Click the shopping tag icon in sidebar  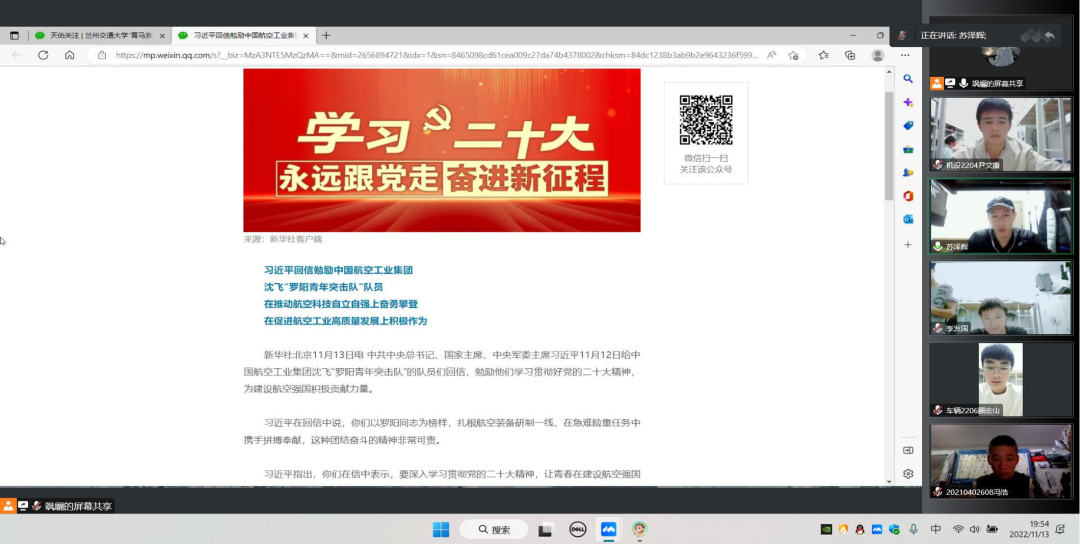pos(908,126)
